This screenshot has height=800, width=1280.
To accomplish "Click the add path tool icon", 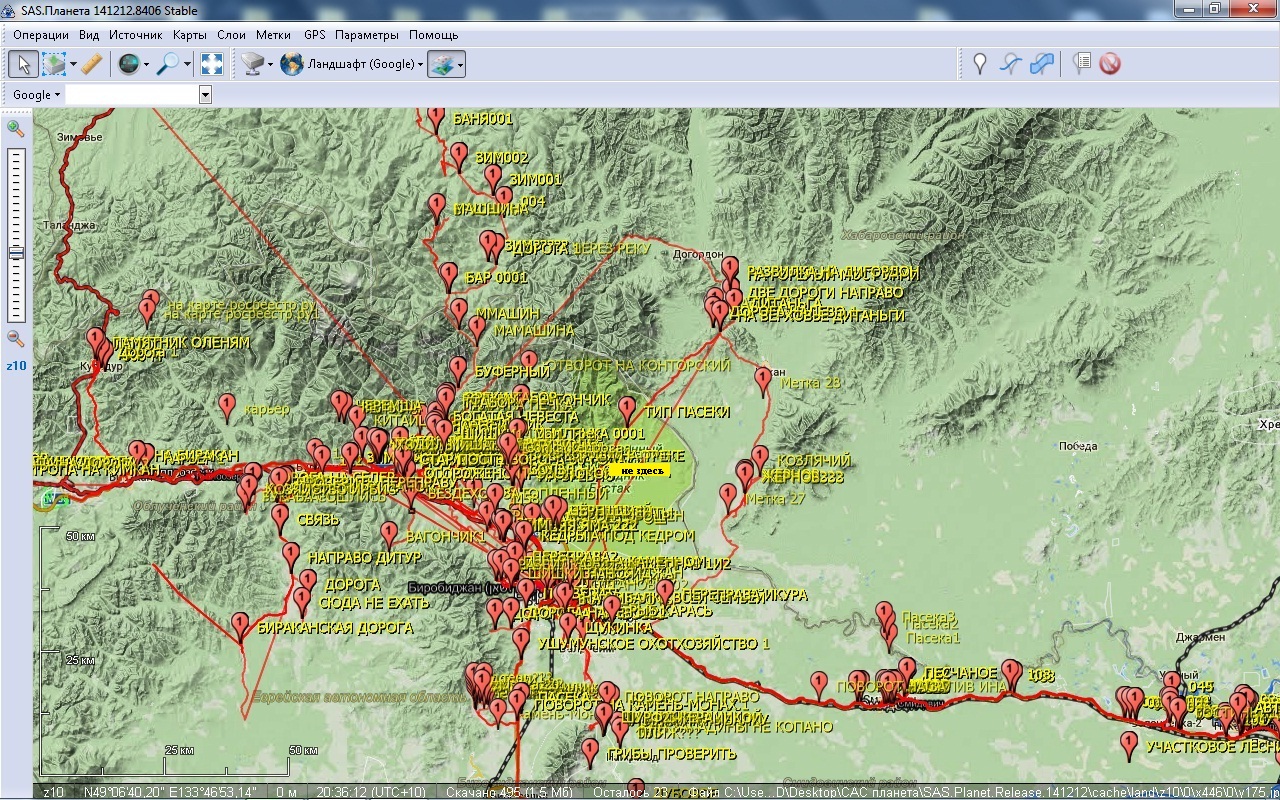I will pyautogui.click(x=1011, y=64).
